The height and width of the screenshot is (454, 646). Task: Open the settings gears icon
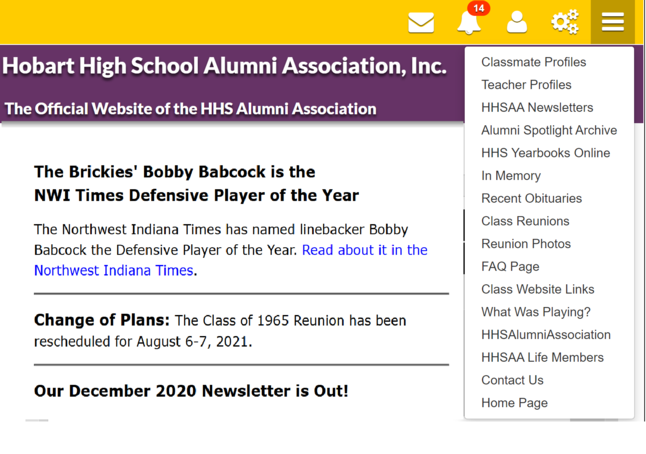click(x=565, y=22)
